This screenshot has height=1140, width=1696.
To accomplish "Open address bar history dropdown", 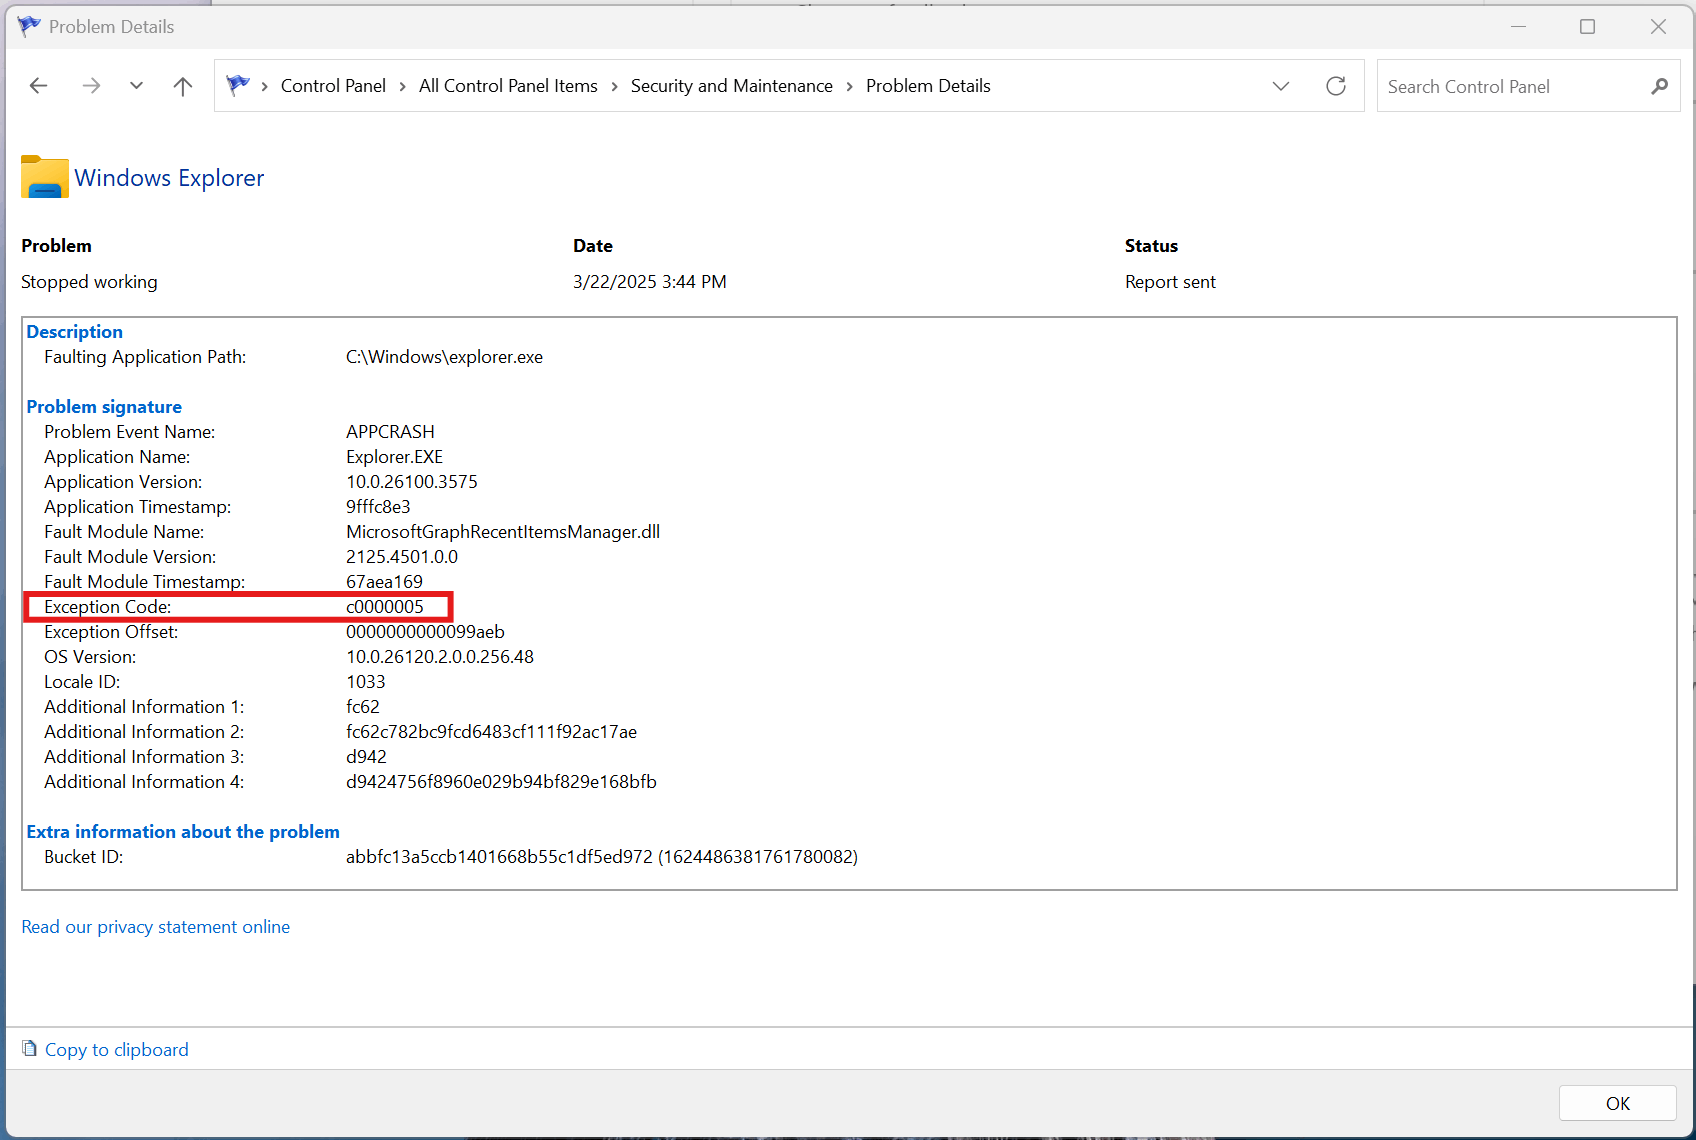I will pyautogui.click(x=1281, y=86).
